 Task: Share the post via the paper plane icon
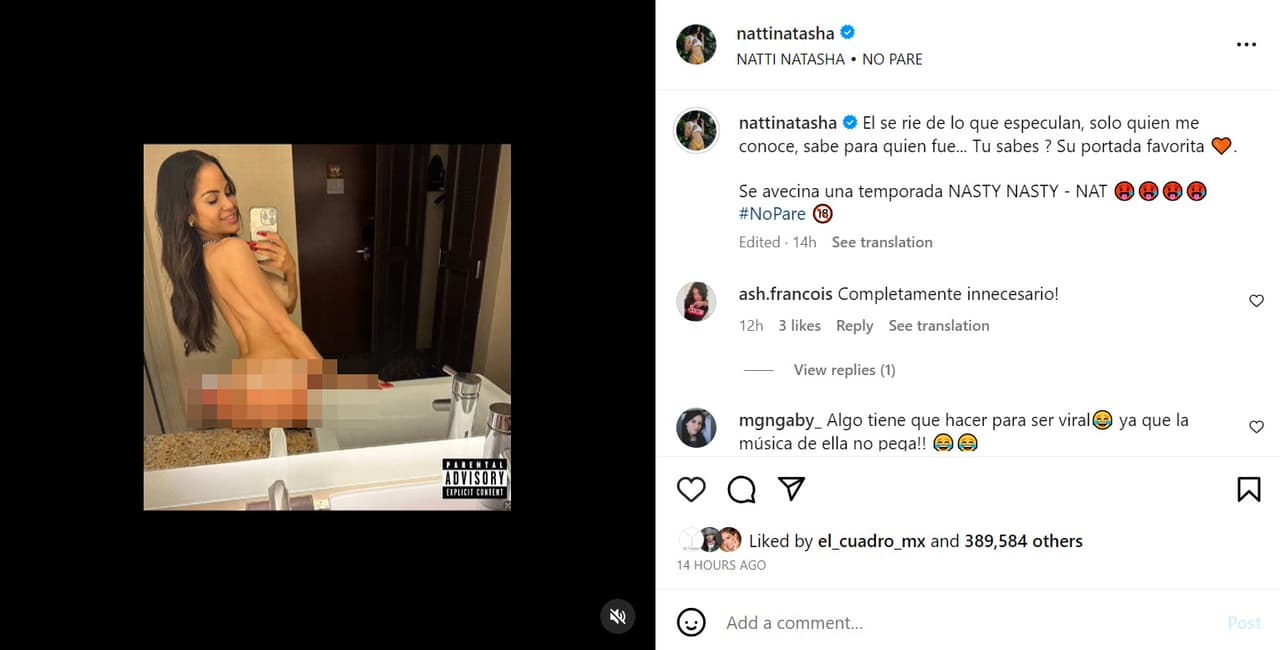pyautogui.click(x=791, y=490)
